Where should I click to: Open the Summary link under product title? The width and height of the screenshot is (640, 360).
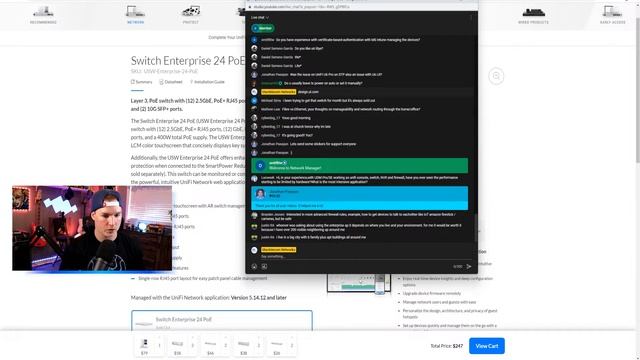[x=142, y=82]
